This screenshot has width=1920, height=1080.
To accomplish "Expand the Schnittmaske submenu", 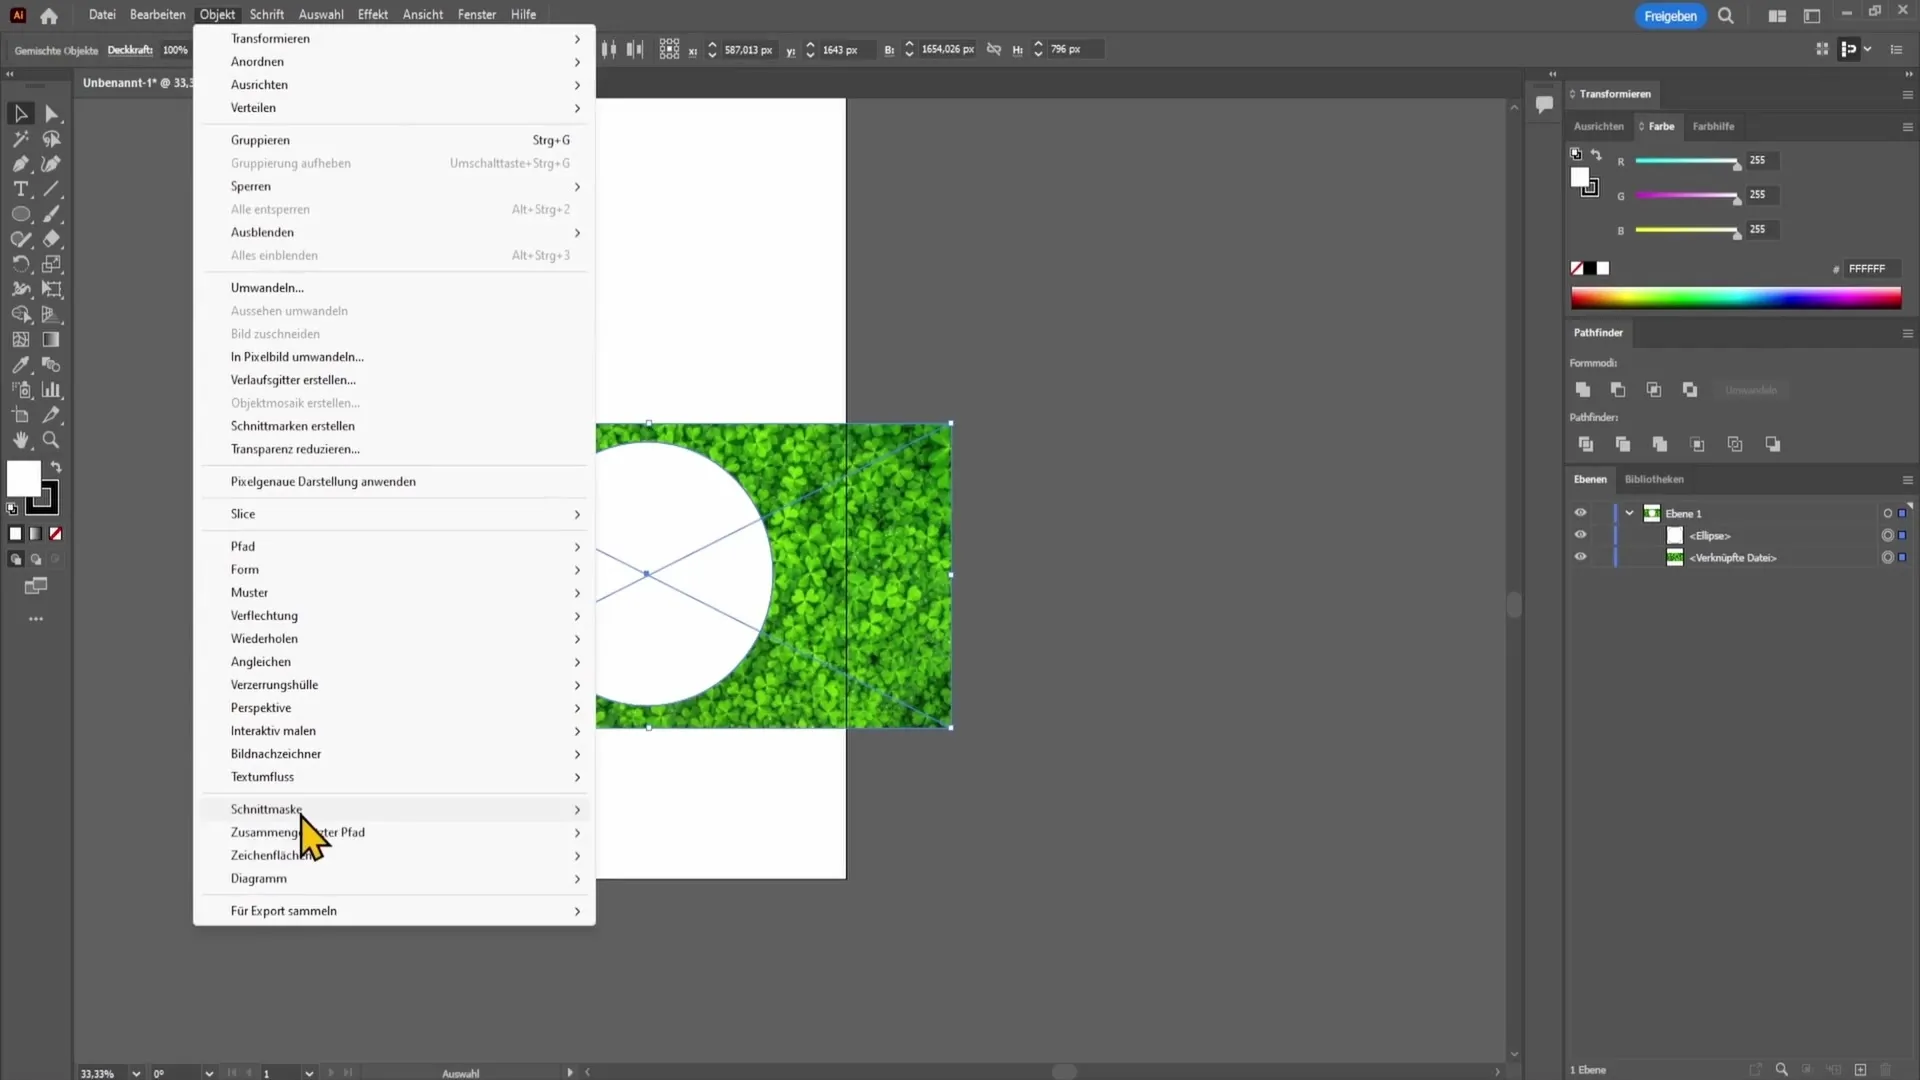I will tap(395, 809).
